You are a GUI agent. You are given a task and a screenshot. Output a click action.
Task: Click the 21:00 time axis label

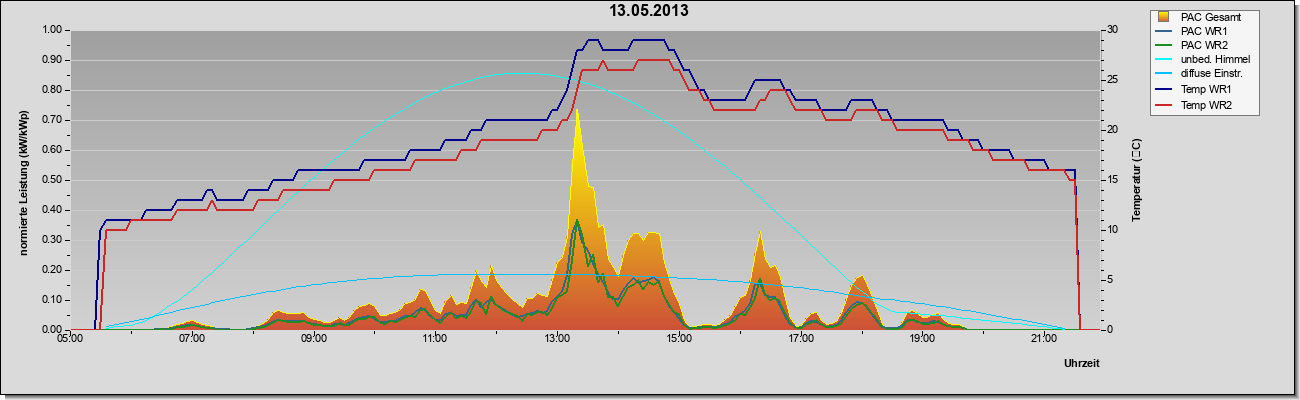point(1044,340)
